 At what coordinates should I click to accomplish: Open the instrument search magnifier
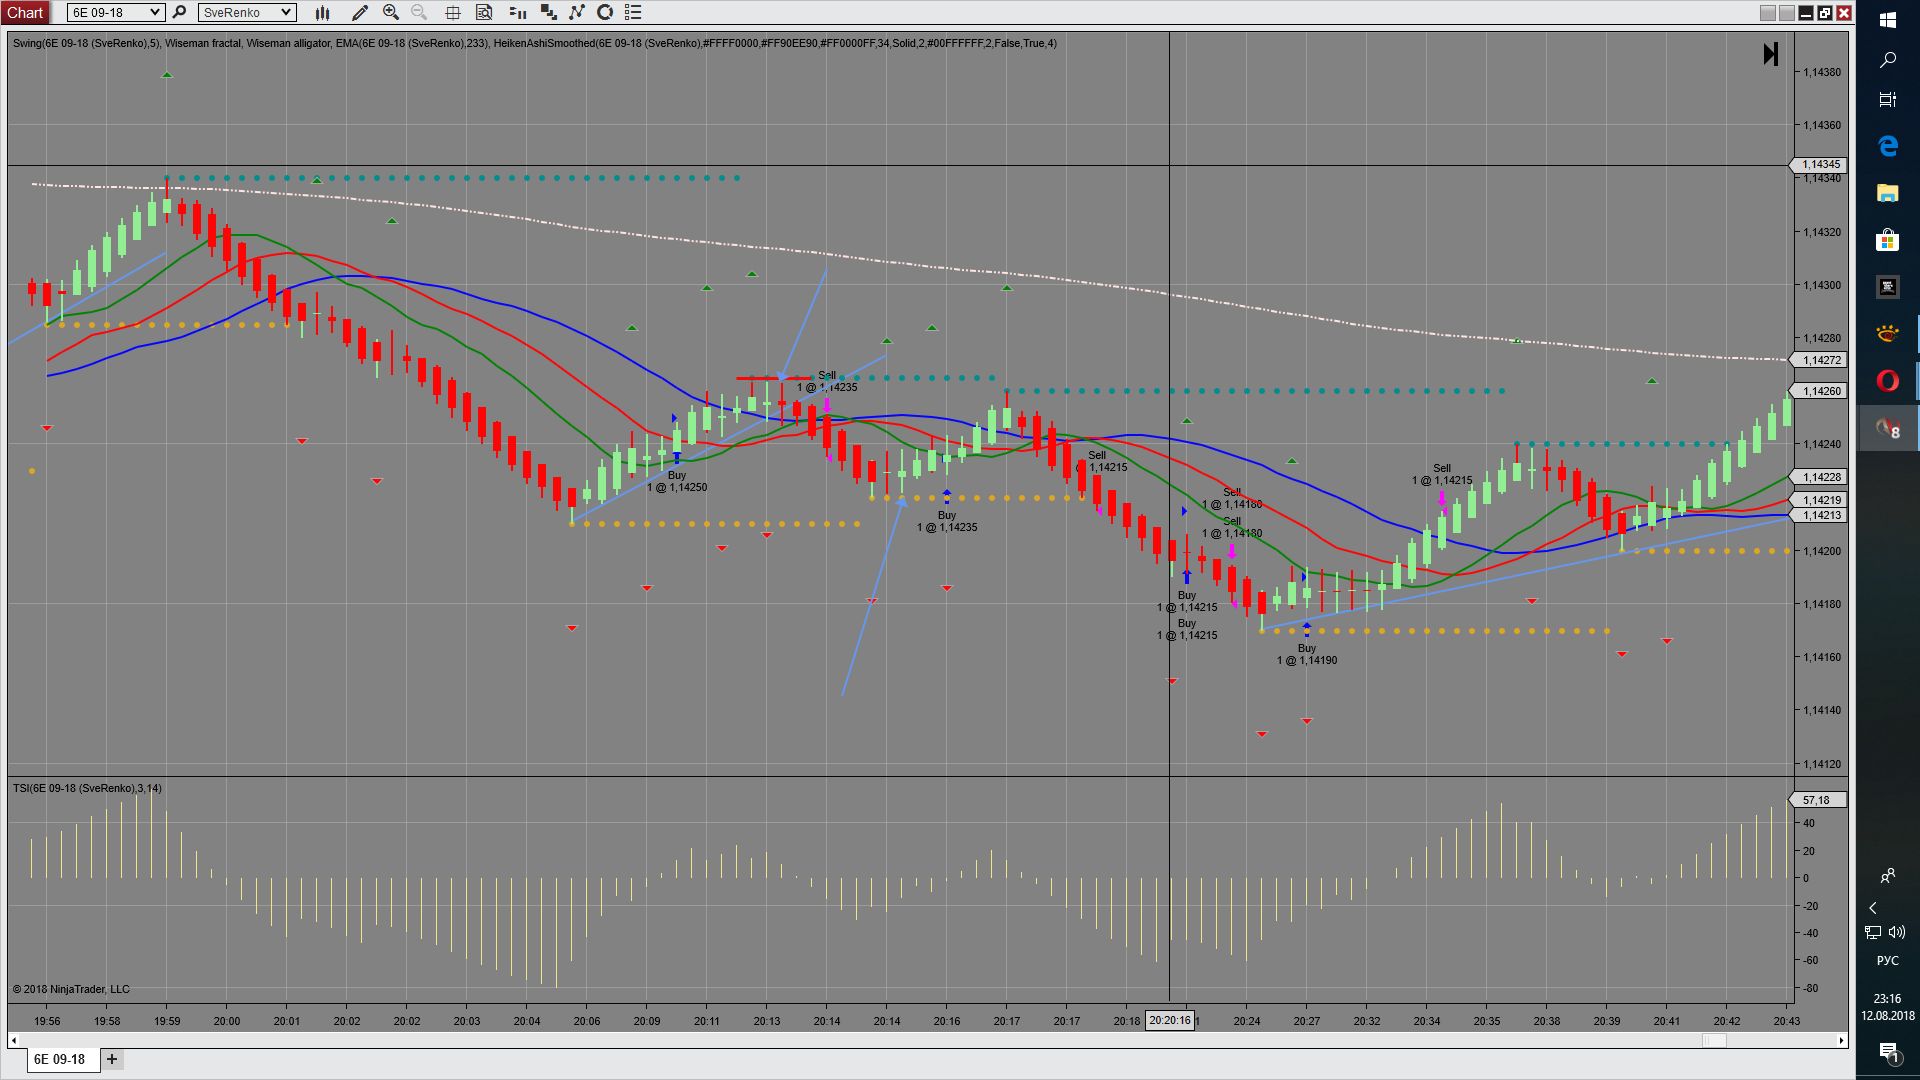pyautogui.click(x=179, y=12)
